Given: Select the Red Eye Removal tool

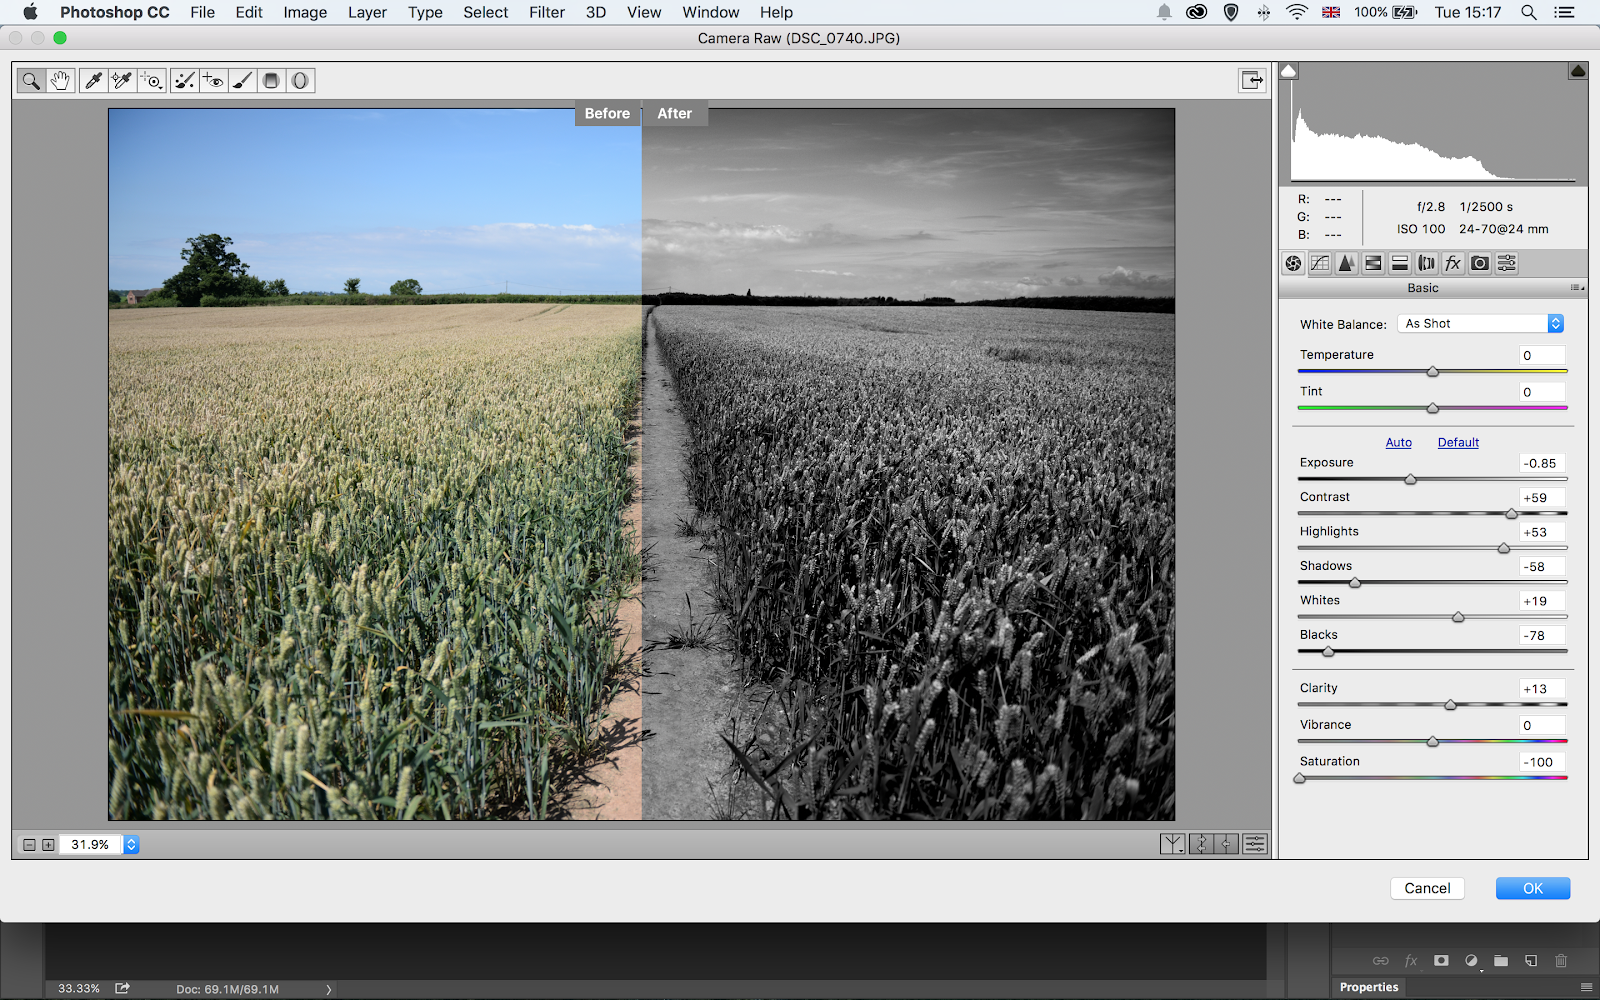Looking at the screenshot, I should 213,81.
